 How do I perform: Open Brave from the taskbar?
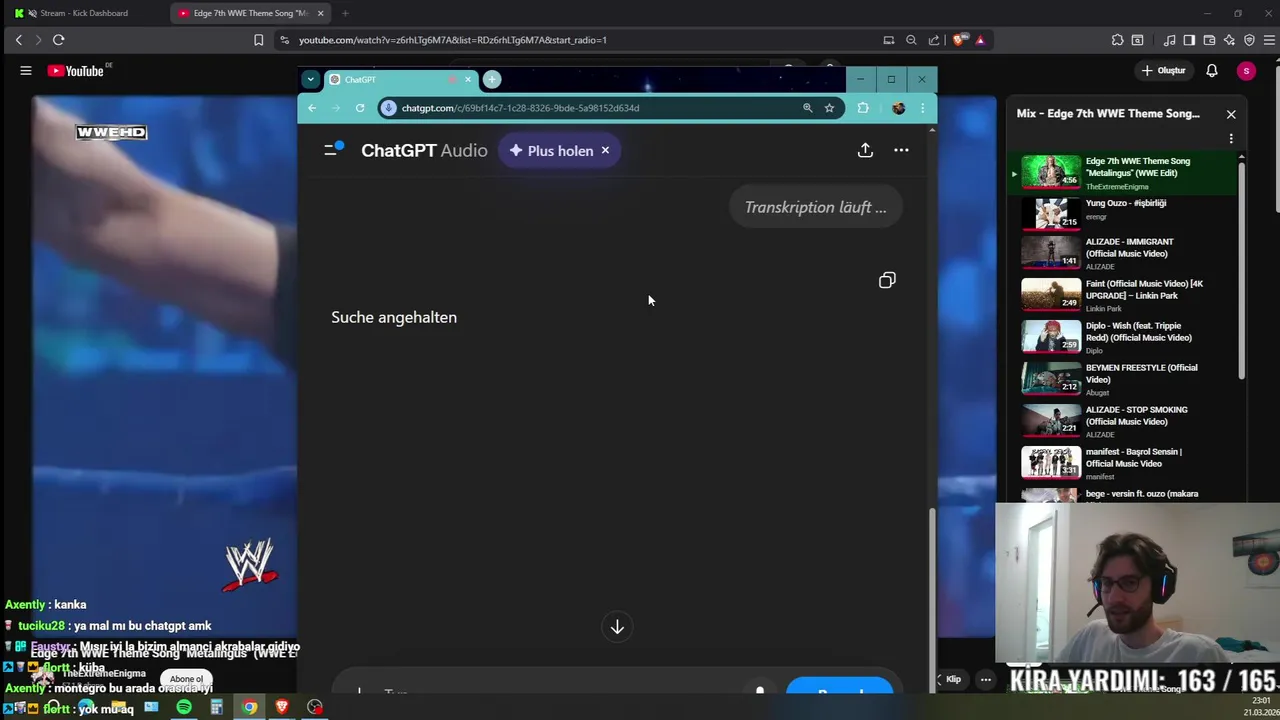[x=282, y=708]
